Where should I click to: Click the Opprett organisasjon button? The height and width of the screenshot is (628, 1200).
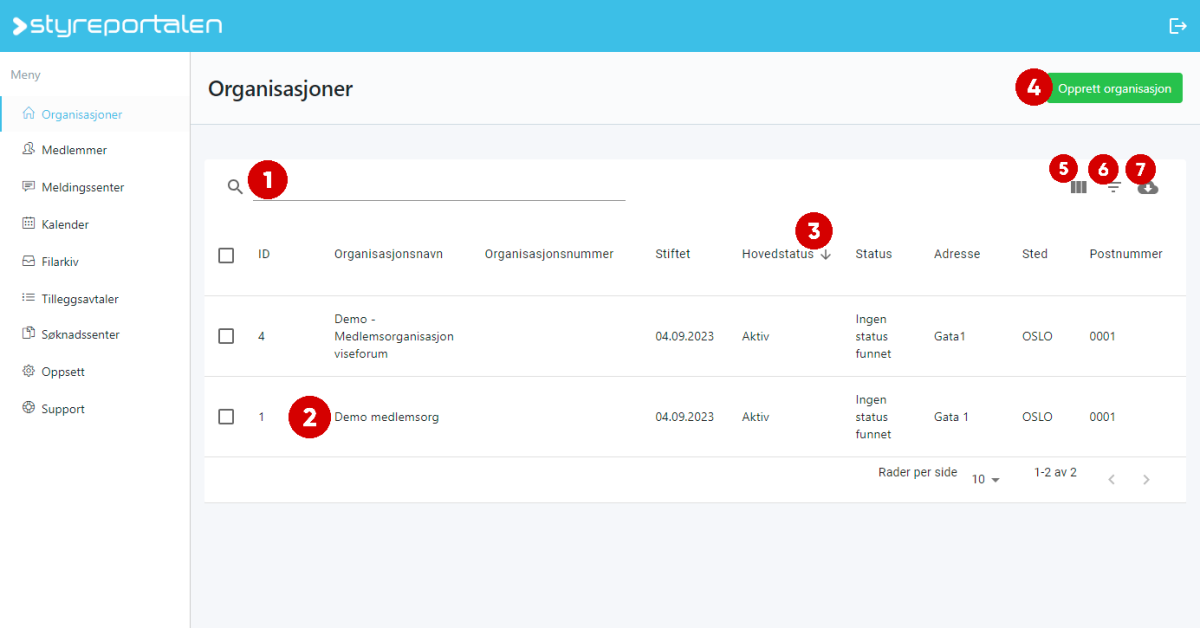point(1114,88)
